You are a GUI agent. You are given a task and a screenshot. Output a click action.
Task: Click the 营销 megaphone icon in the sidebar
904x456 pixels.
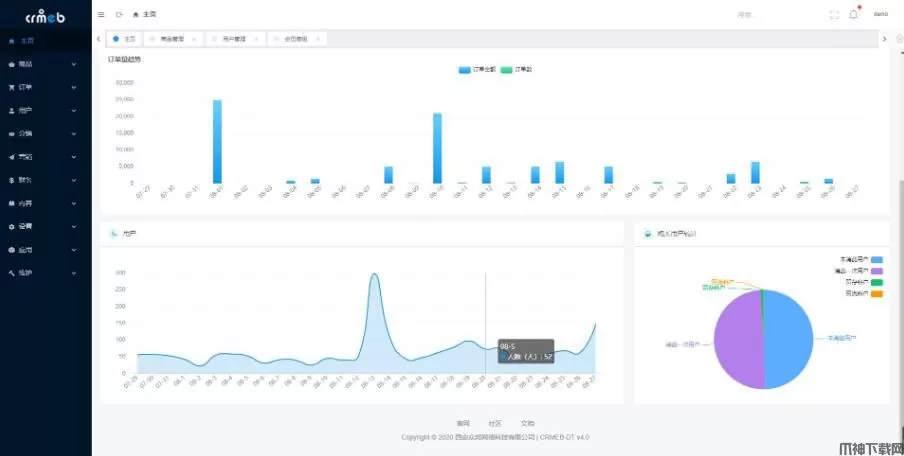12,157
